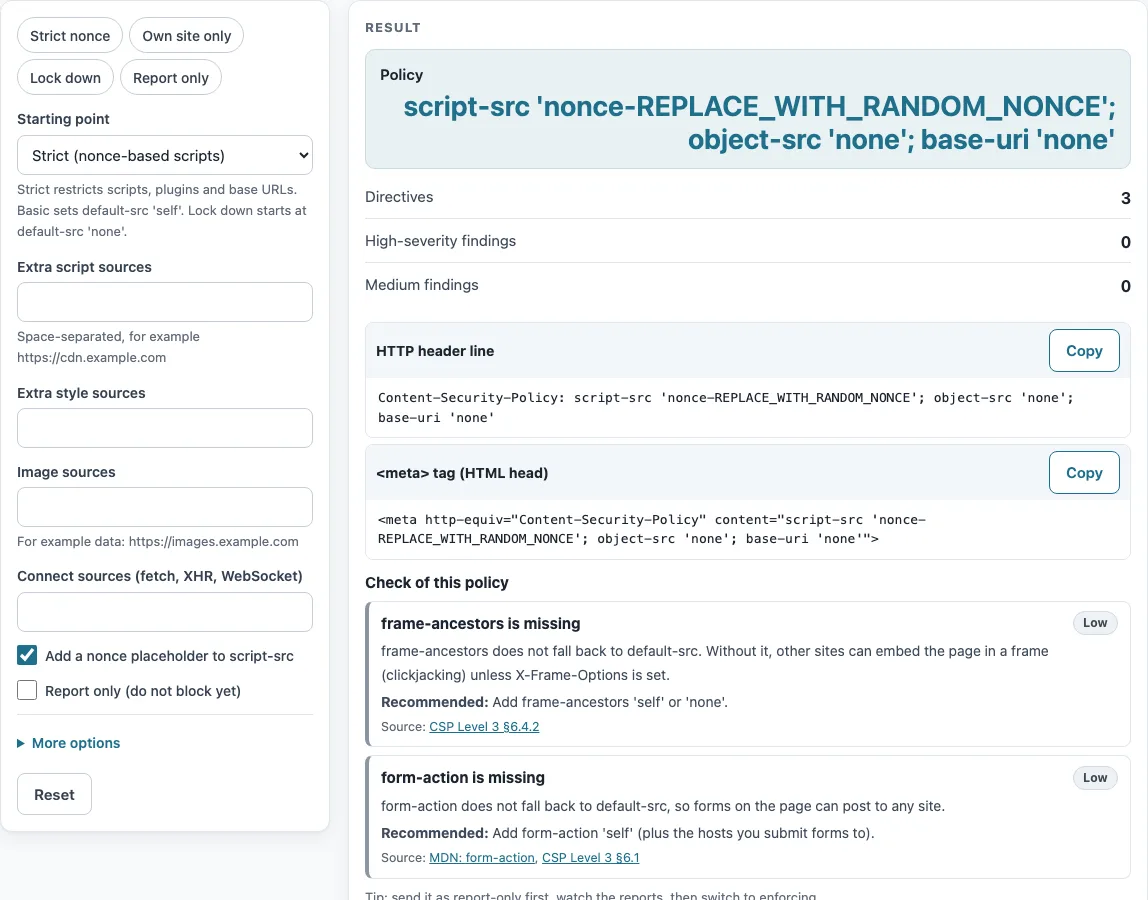The image size is (1148, 900).
Task: Click the RESULT section heading
Action: pos(393,28)
